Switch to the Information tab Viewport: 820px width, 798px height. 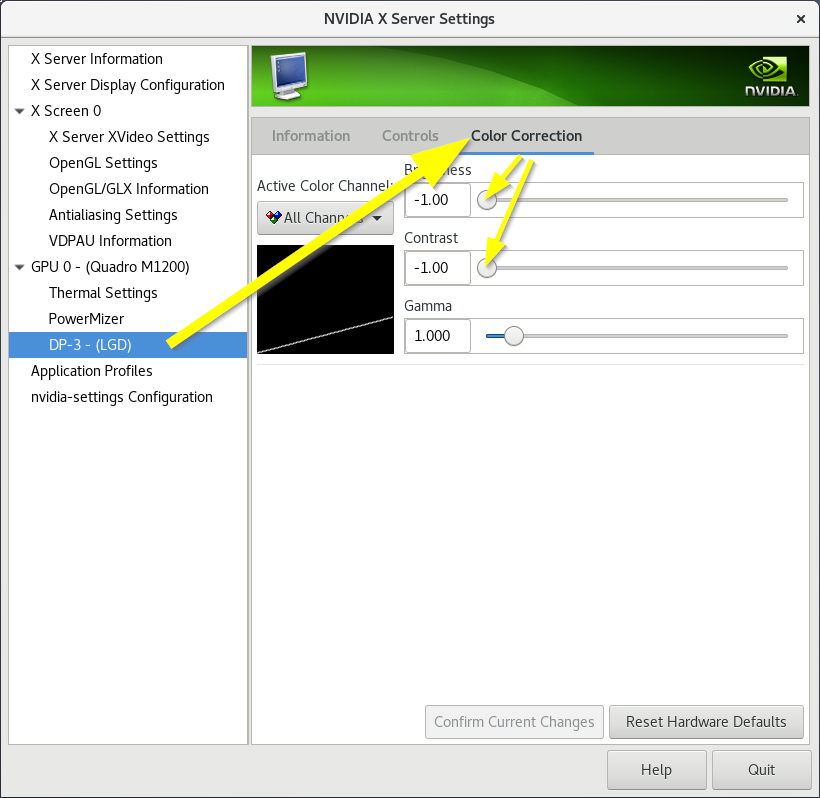311,136
